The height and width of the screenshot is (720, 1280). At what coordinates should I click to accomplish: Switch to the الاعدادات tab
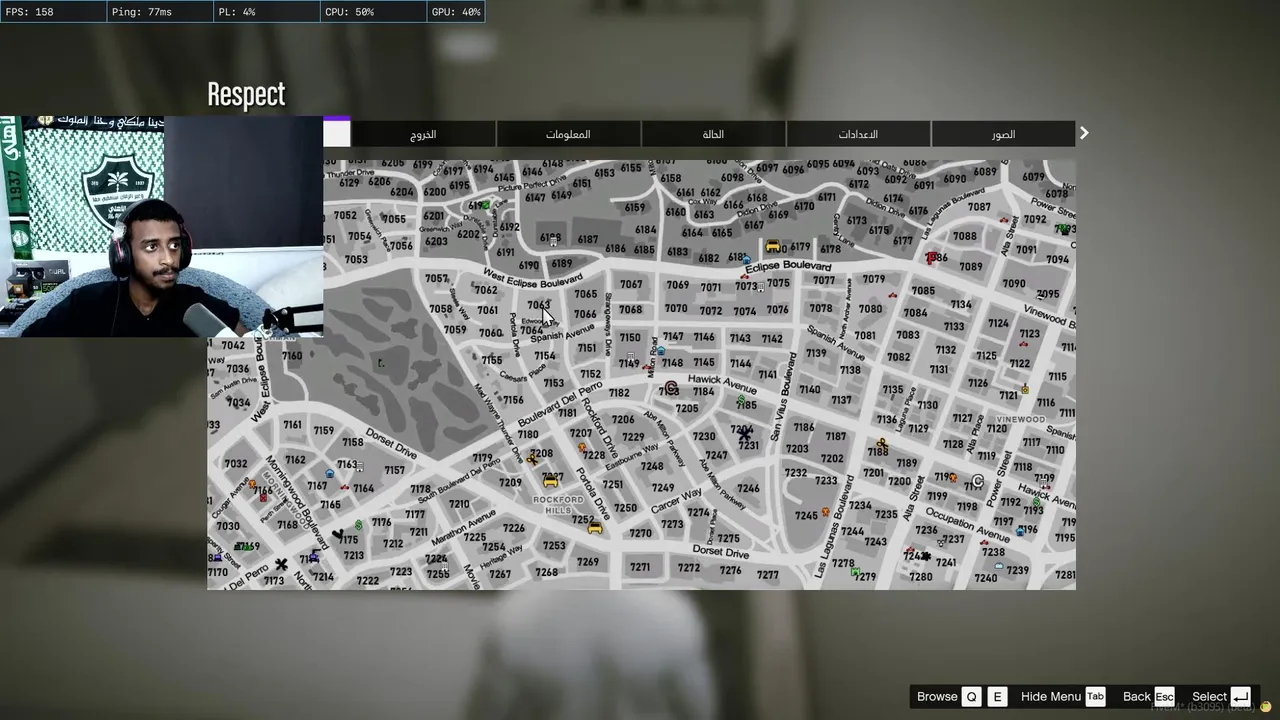point(858,134)
